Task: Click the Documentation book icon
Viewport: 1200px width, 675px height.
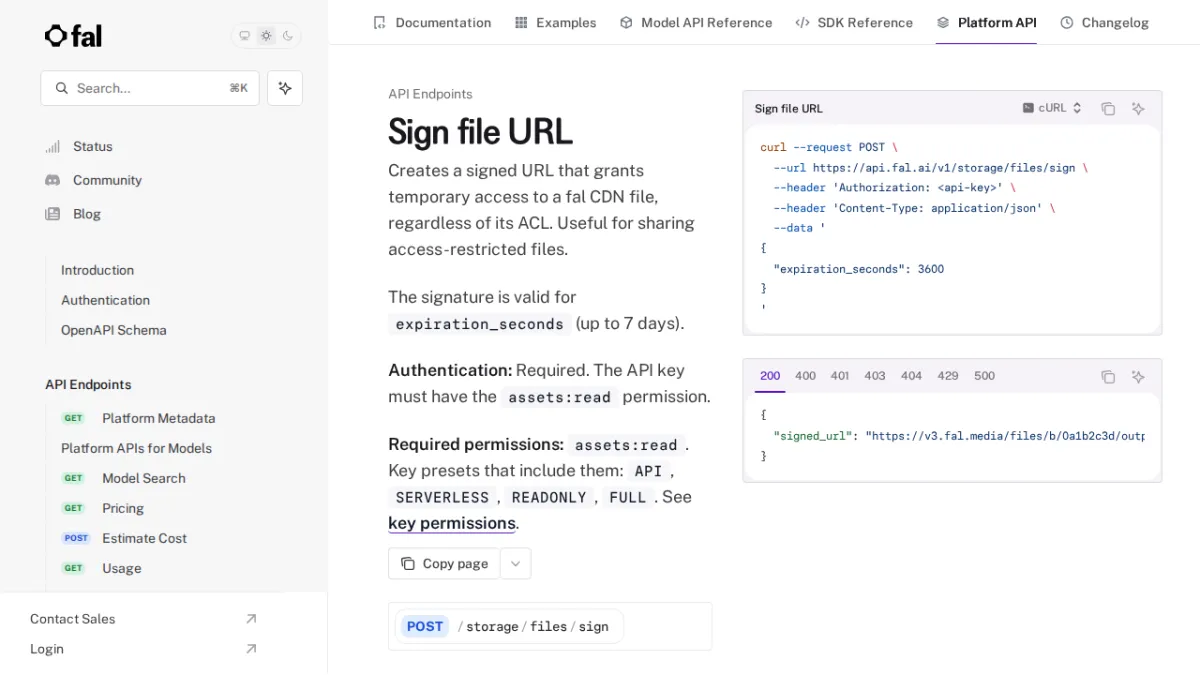Action: [379, 22]
